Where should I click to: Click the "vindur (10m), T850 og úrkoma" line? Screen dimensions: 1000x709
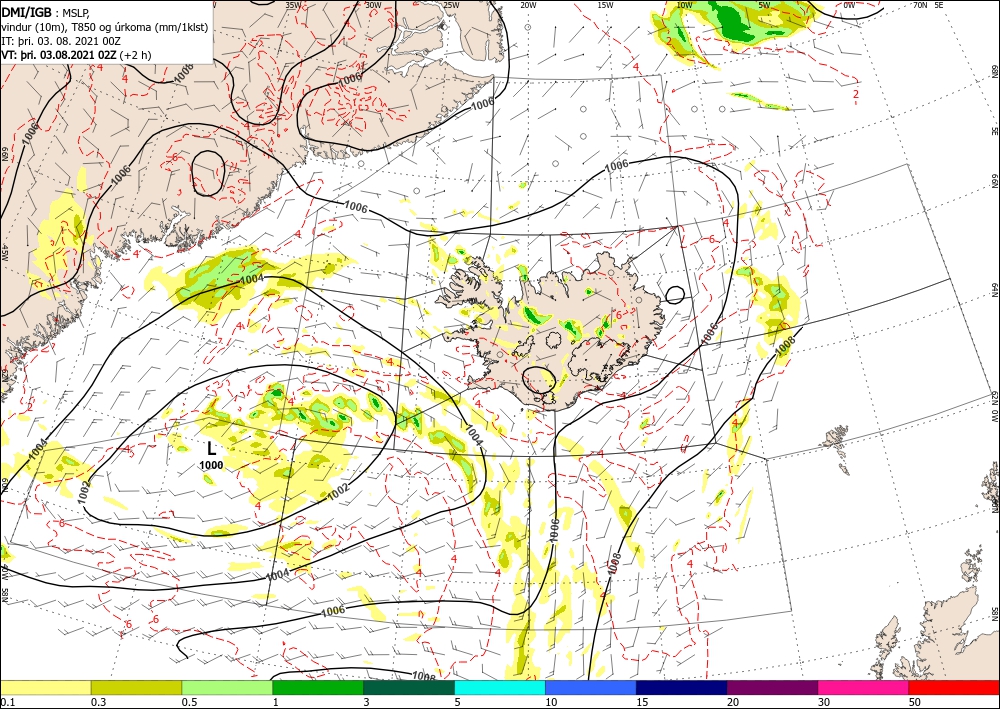pyautogui.click(x=105, y=27)
